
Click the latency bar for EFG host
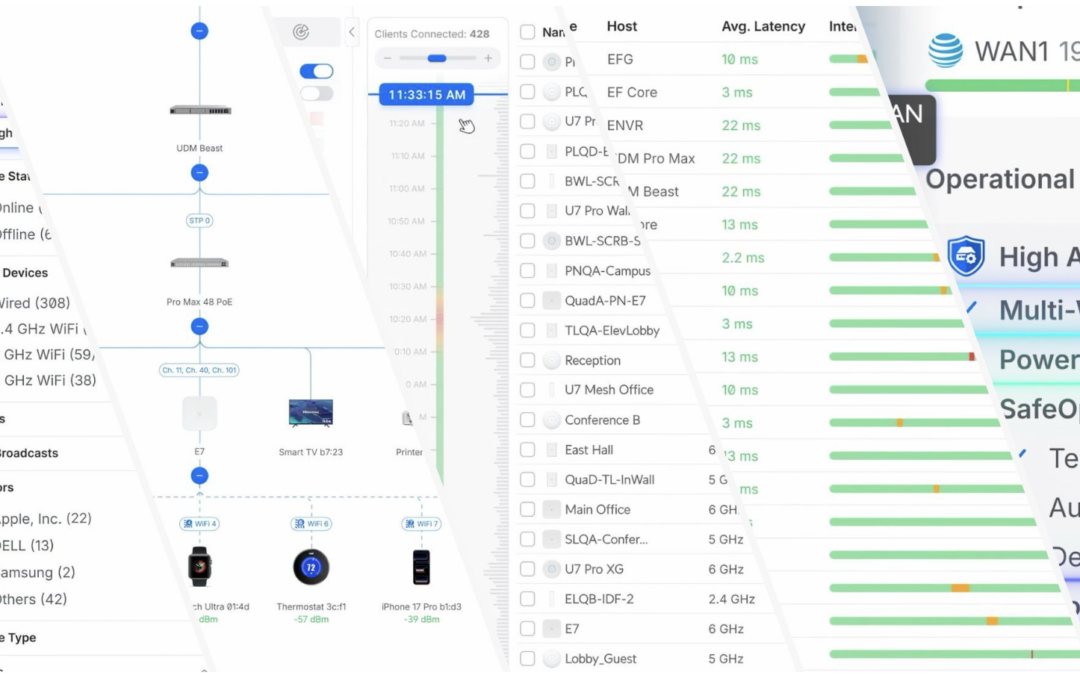click(848, 59)
